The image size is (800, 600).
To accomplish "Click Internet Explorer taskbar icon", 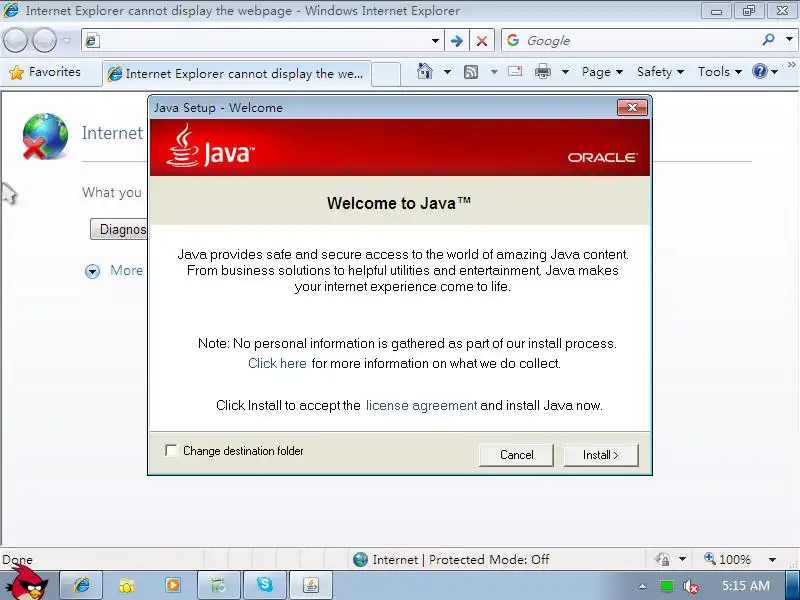I will click(x=81, y=585).
